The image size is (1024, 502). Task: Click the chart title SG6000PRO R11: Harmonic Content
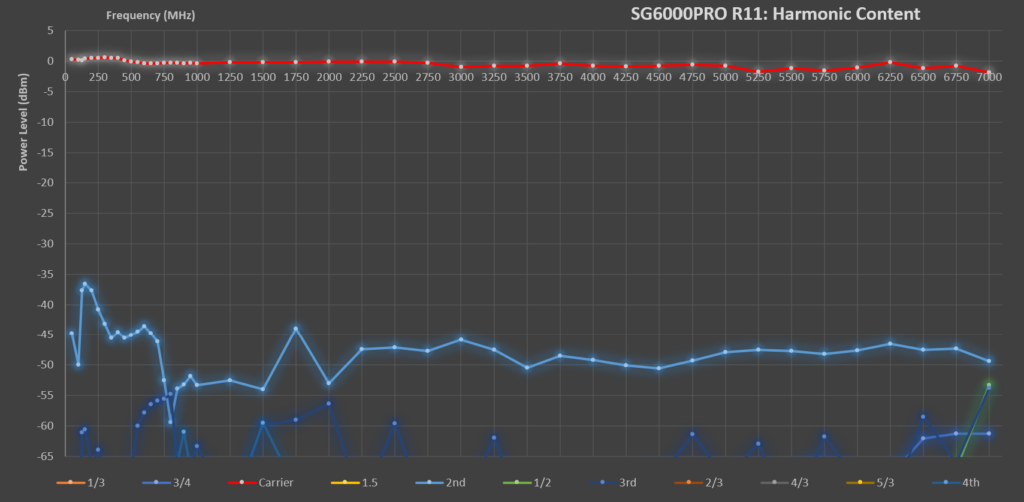click(x=775, y=14)
